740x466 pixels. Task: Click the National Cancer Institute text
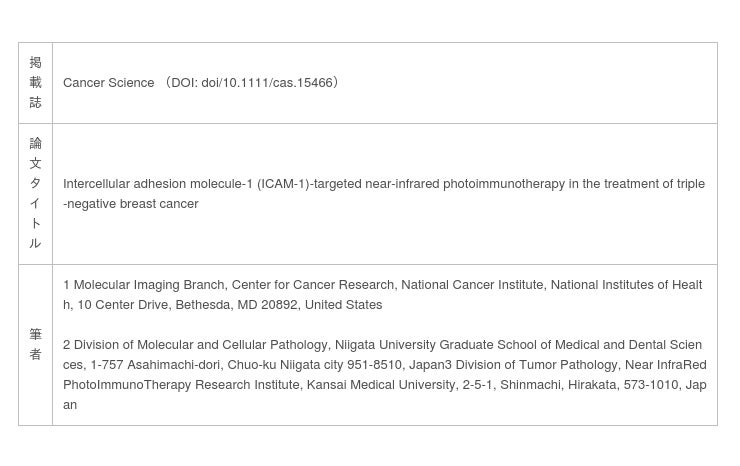tap(472, 285)
